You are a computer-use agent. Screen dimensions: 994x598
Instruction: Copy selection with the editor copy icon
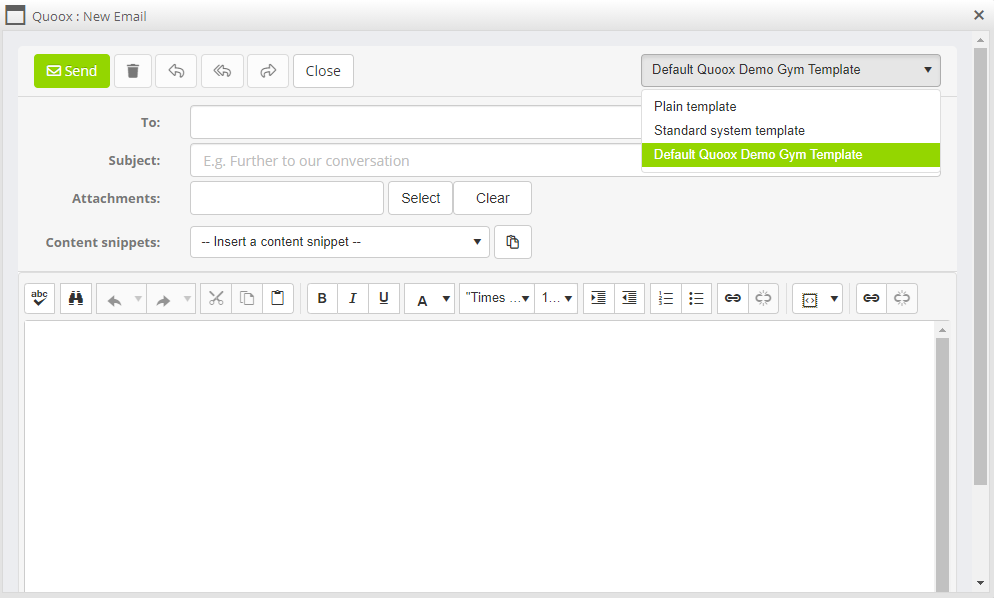point(247,298)
